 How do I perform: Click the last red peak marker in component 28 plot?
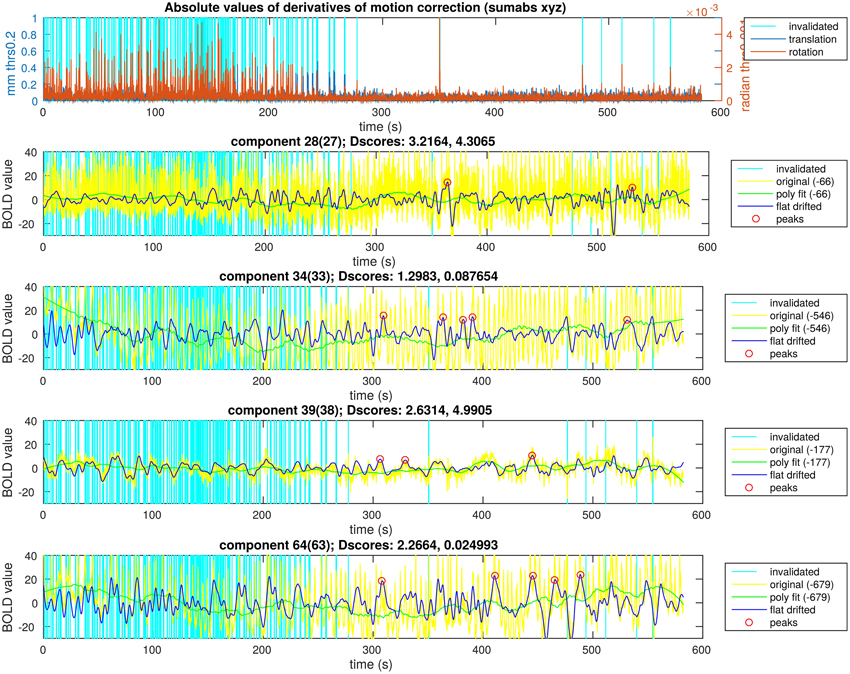tap(632, 188)
